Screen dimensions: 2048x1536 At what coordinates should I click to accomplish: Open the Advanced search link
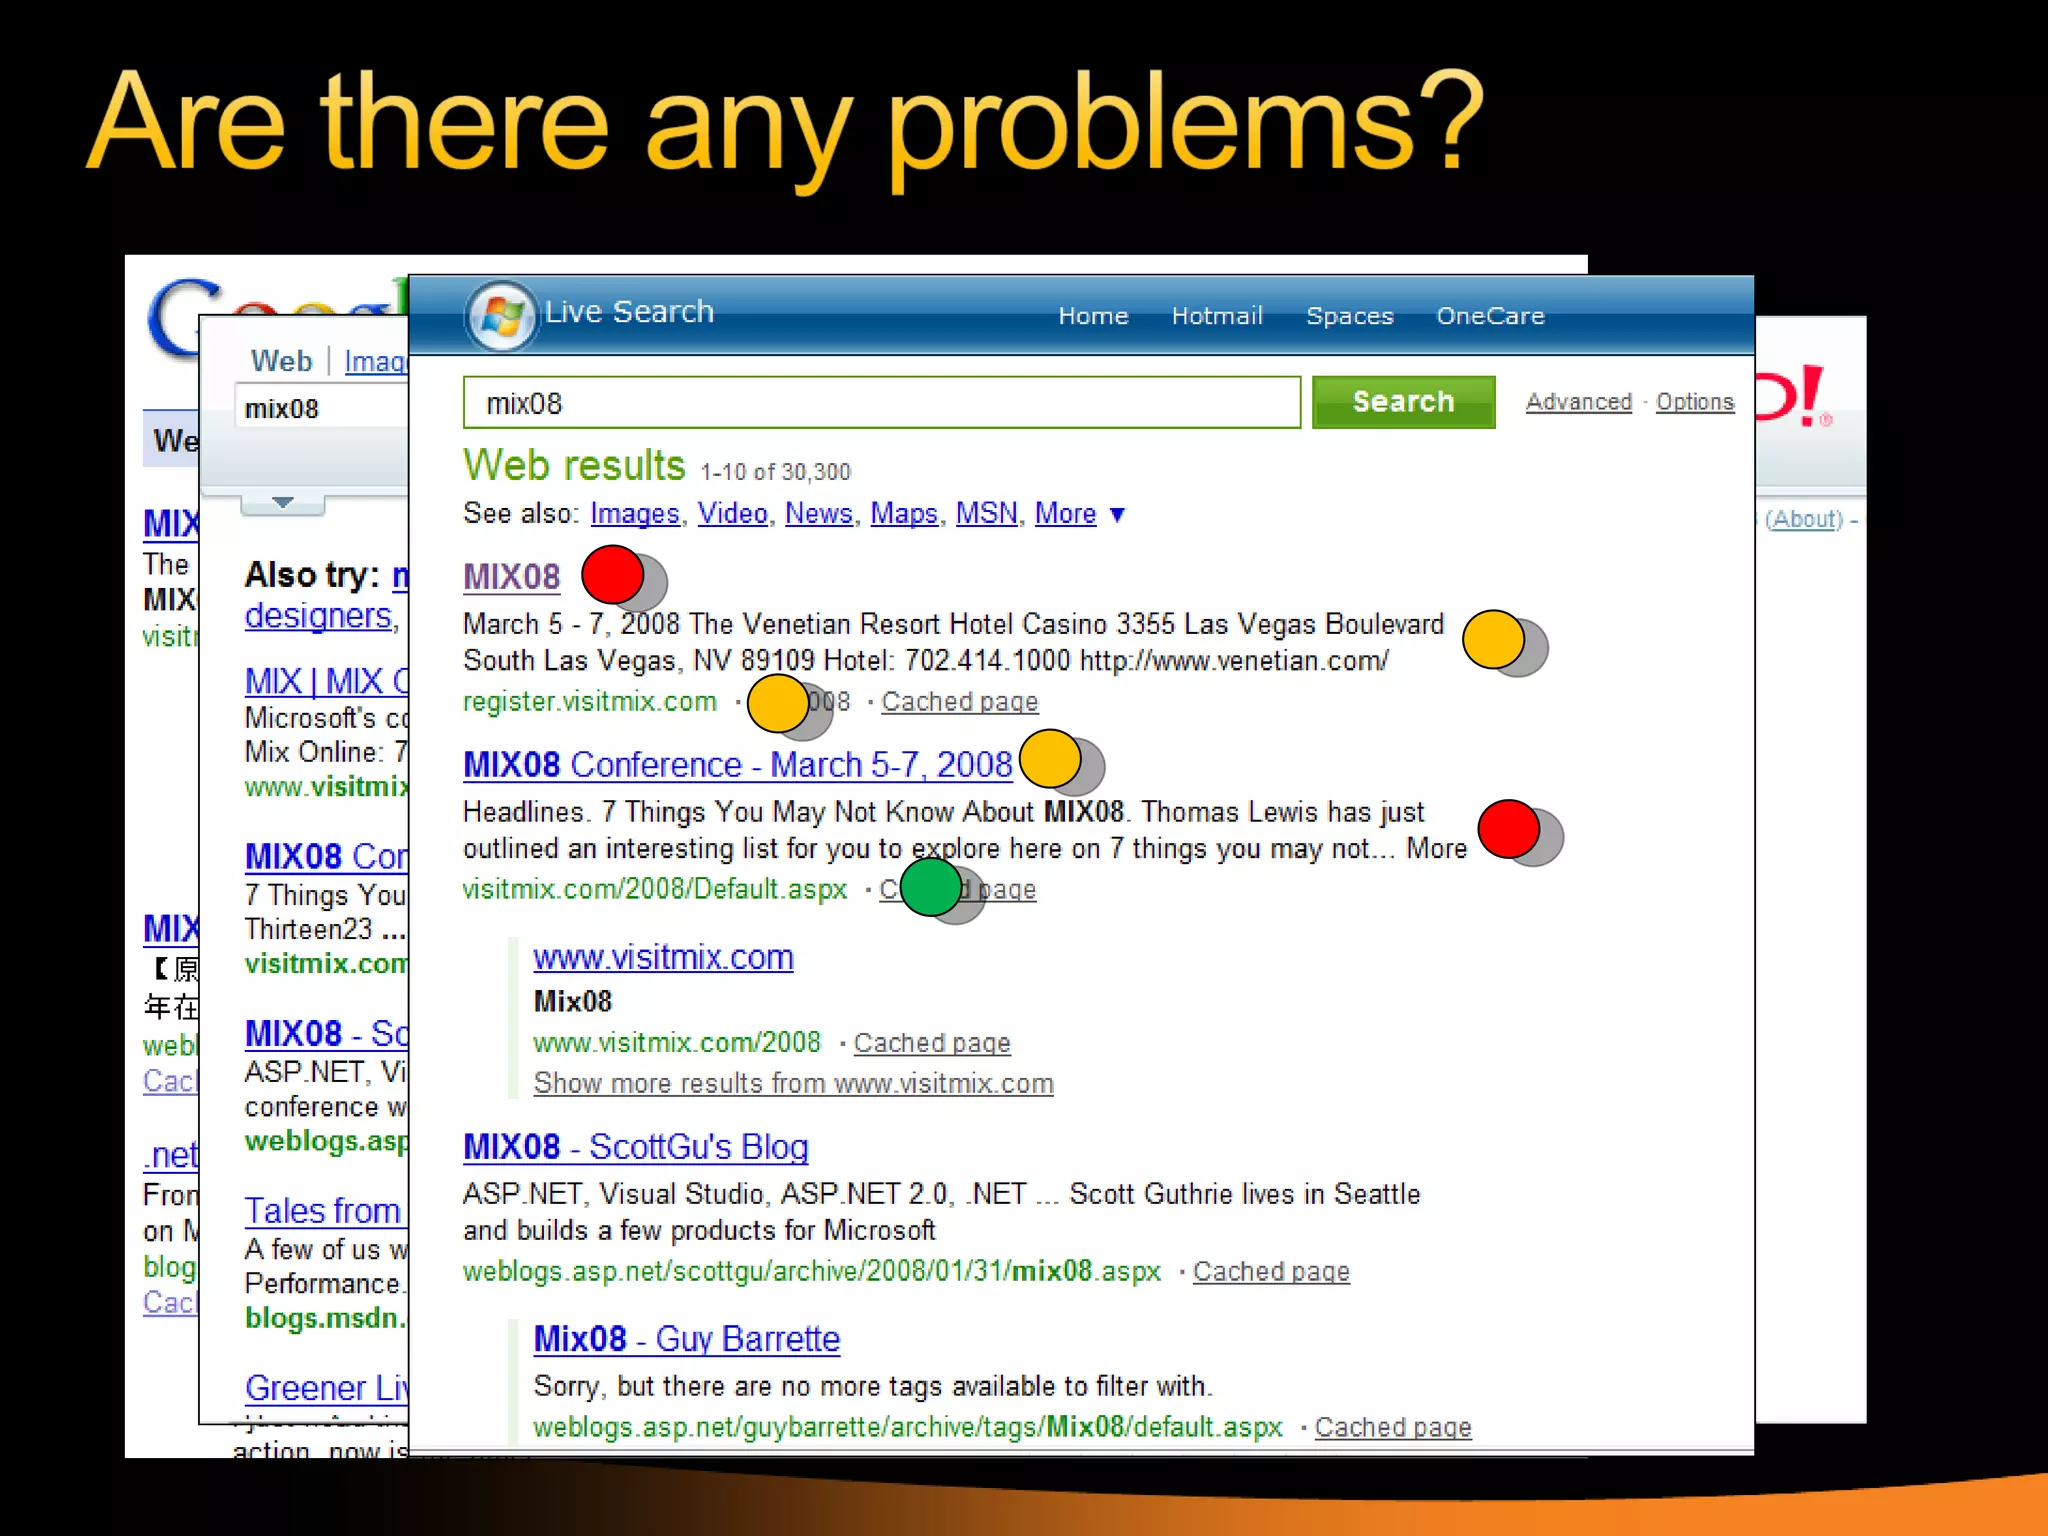pyautogui.click(x=1578, y=402)
